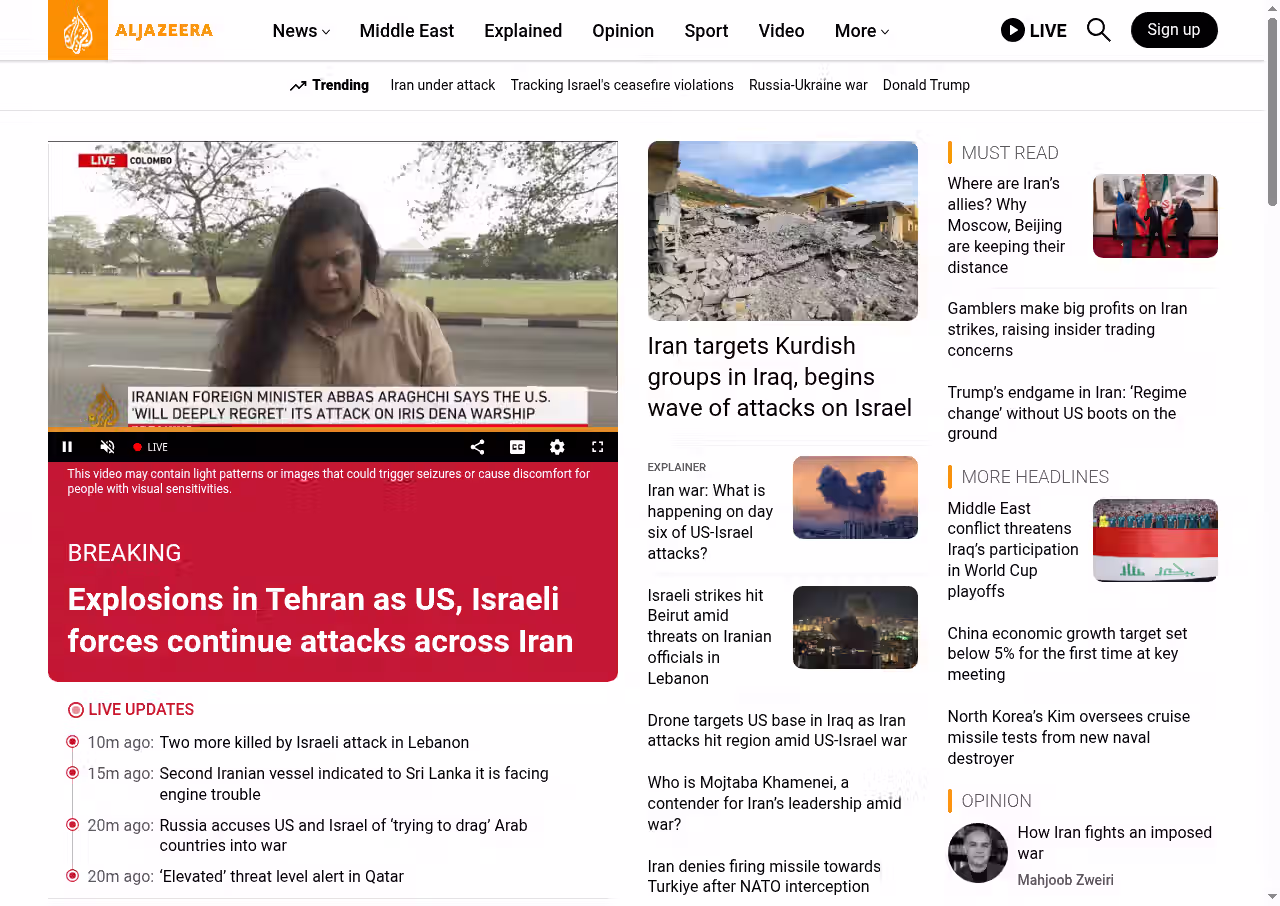Click the Trending arrow icon
The width and height of the screenshot is (1280, 906).
pos(298,86)
